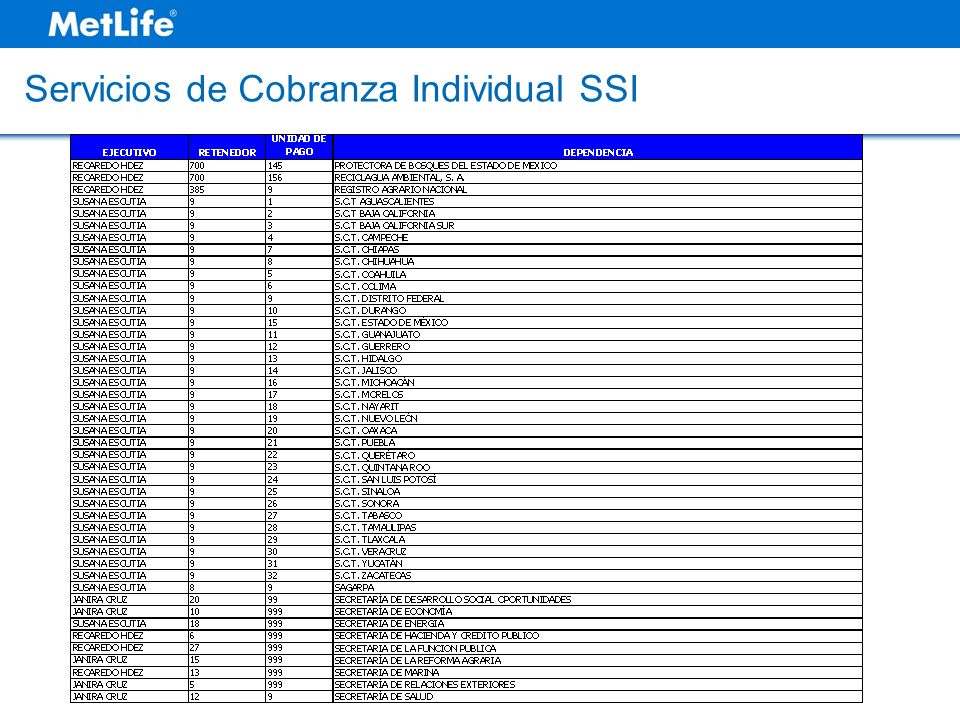This screenshot has height=720, width=960.
Task: Select S.C.T. CHIAPAS cell
Action: click(x=598, y=250)
